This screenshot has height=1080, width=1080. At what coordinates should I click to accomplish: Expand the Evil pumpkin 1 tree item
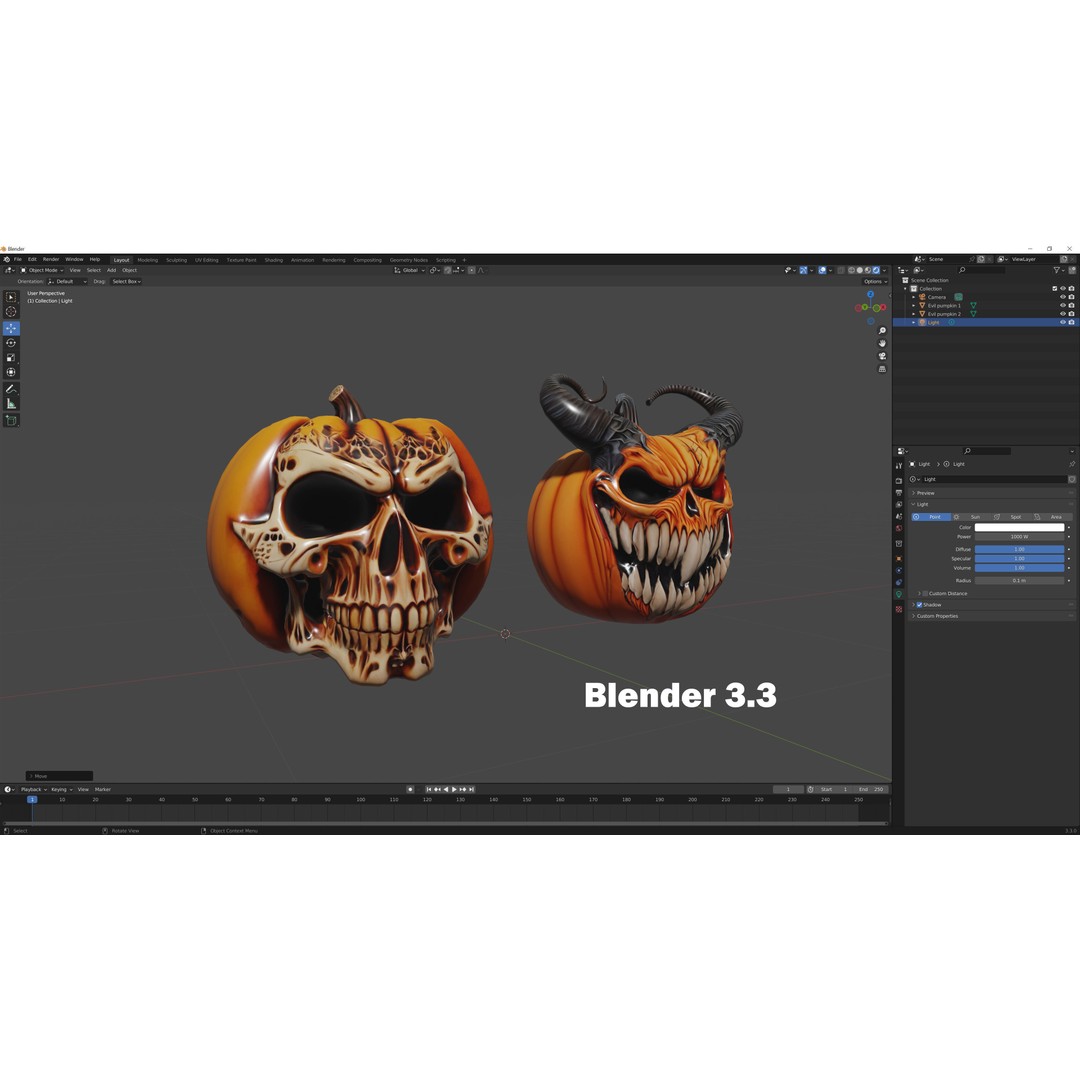pyautogui.click(x=914, y=305)
